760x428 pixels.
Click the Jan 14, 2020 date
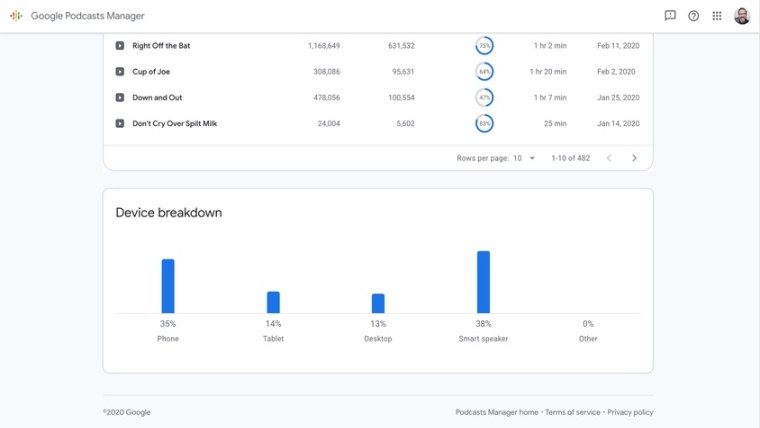[x=618, y=124]
